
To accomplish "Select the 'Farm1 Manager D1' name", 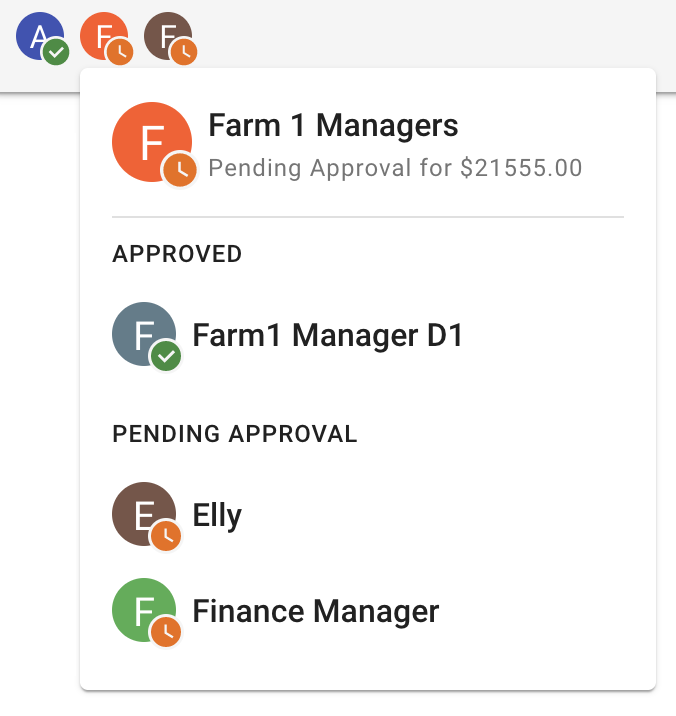I will (328, 335).
